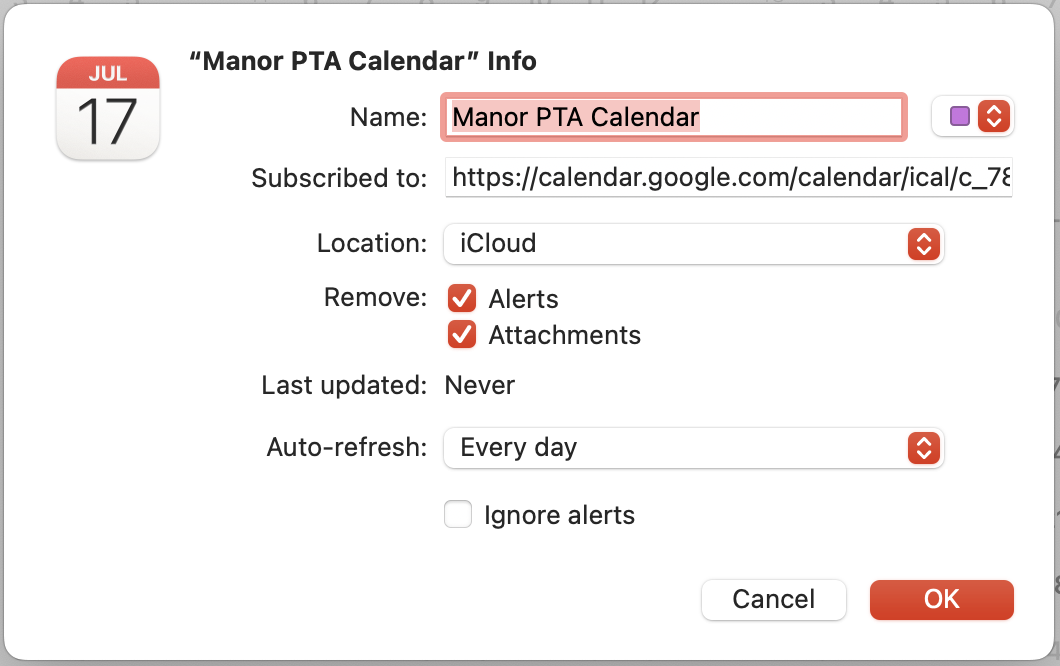Screen dimensions: 1060x666
Task: Open the color picker chevron arrows
Action: click(x=992, y=116)
